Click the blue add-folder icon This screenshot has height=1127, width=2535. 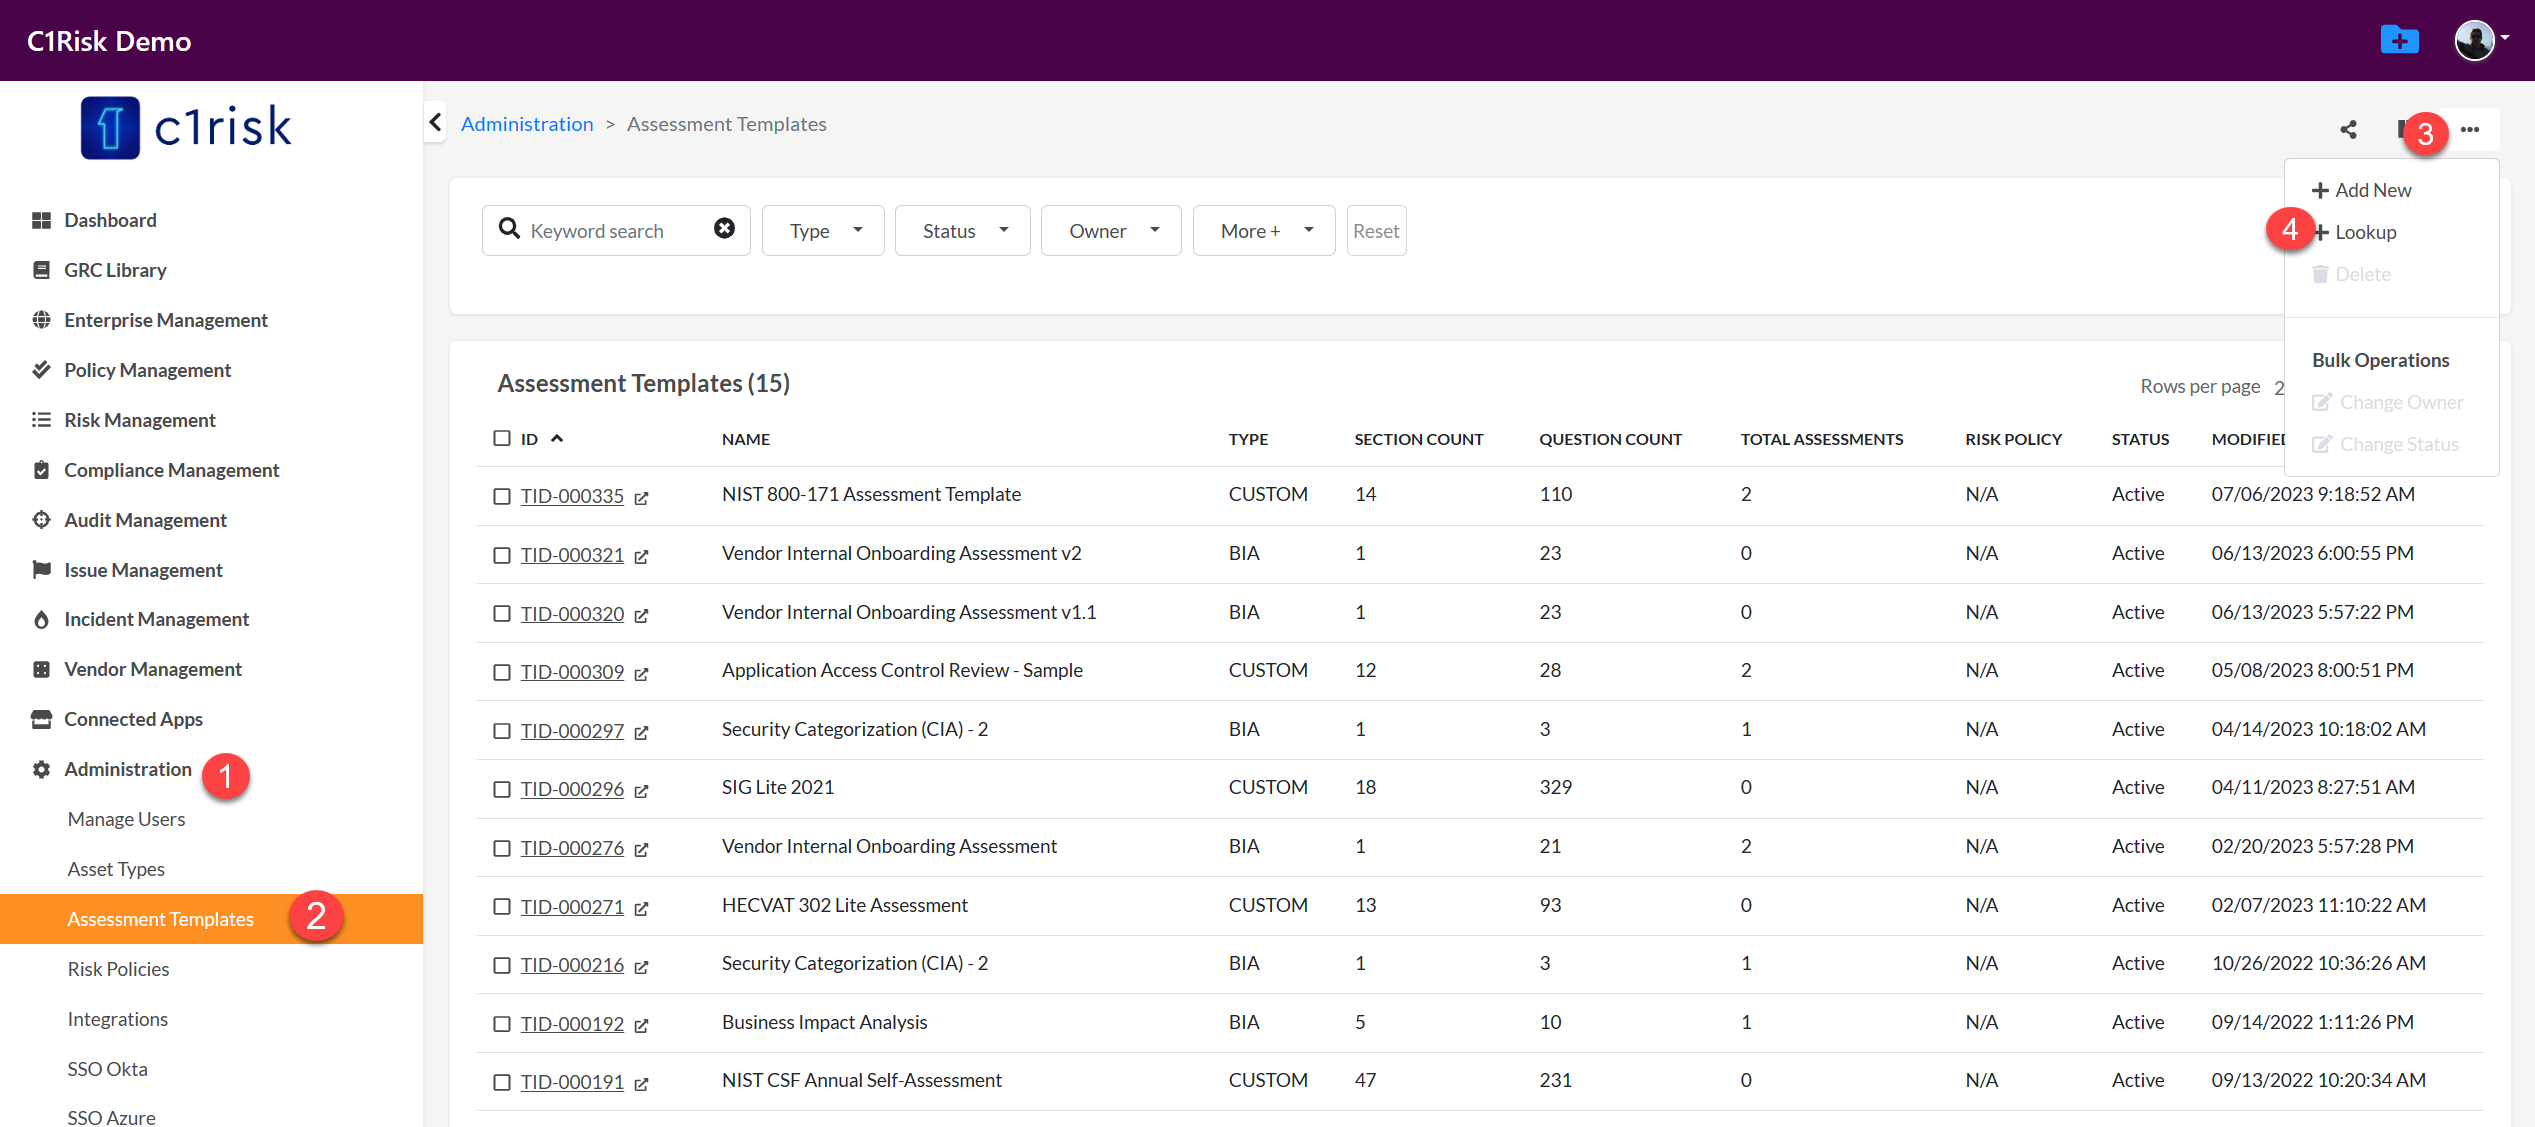point(2399,41)
